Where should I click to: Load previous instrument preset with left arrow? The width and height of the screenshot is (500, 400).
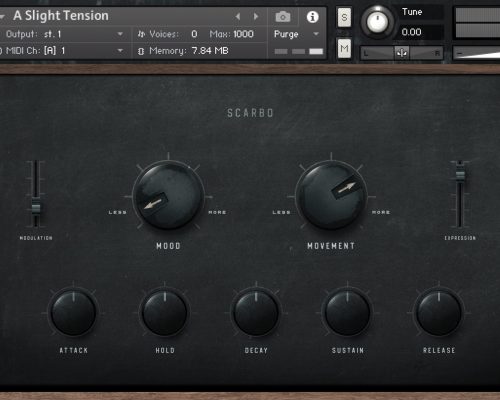[x=238, y=16]
